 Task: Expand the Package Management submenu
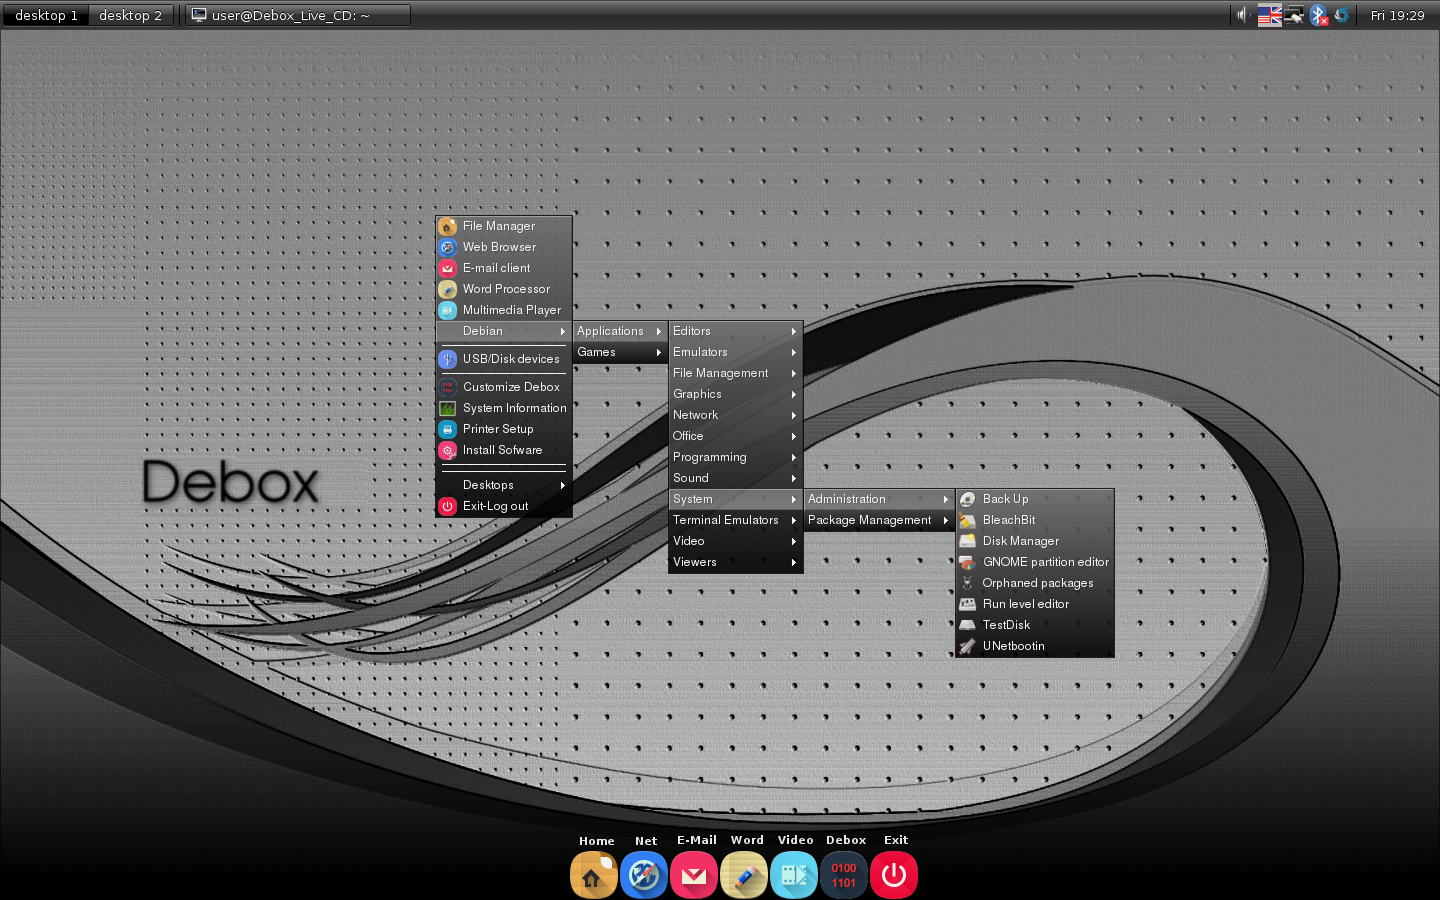click(878, 520)
